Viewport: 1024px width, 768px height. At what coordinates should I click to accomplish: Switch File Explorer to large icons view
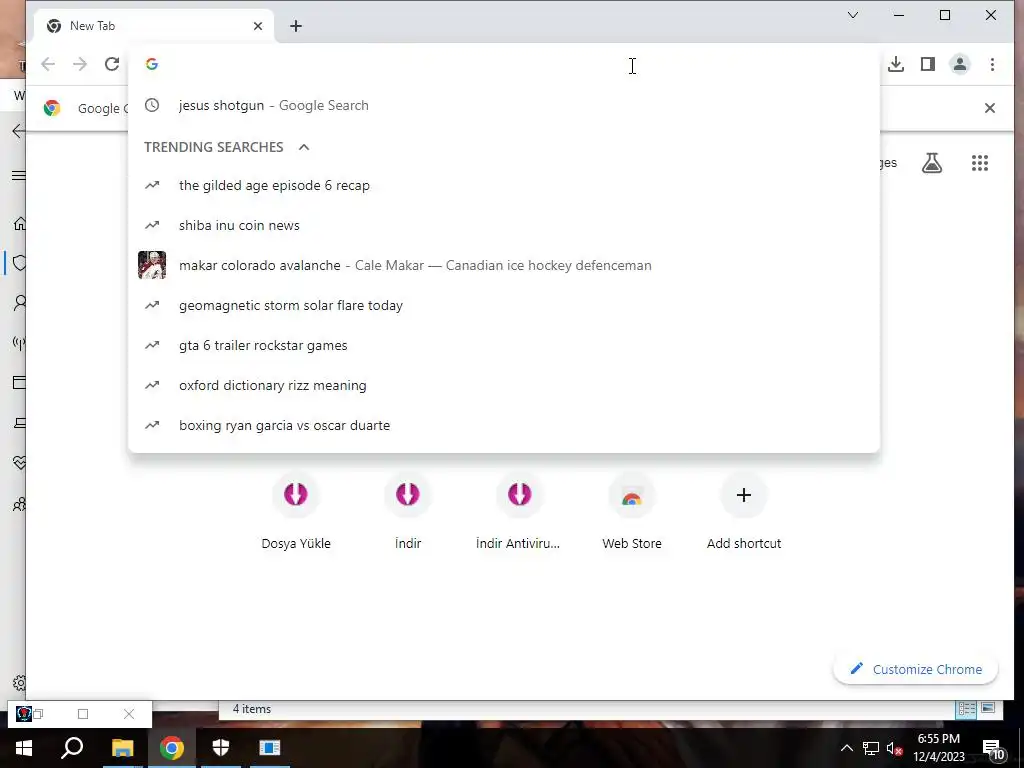tap(988, 709)
